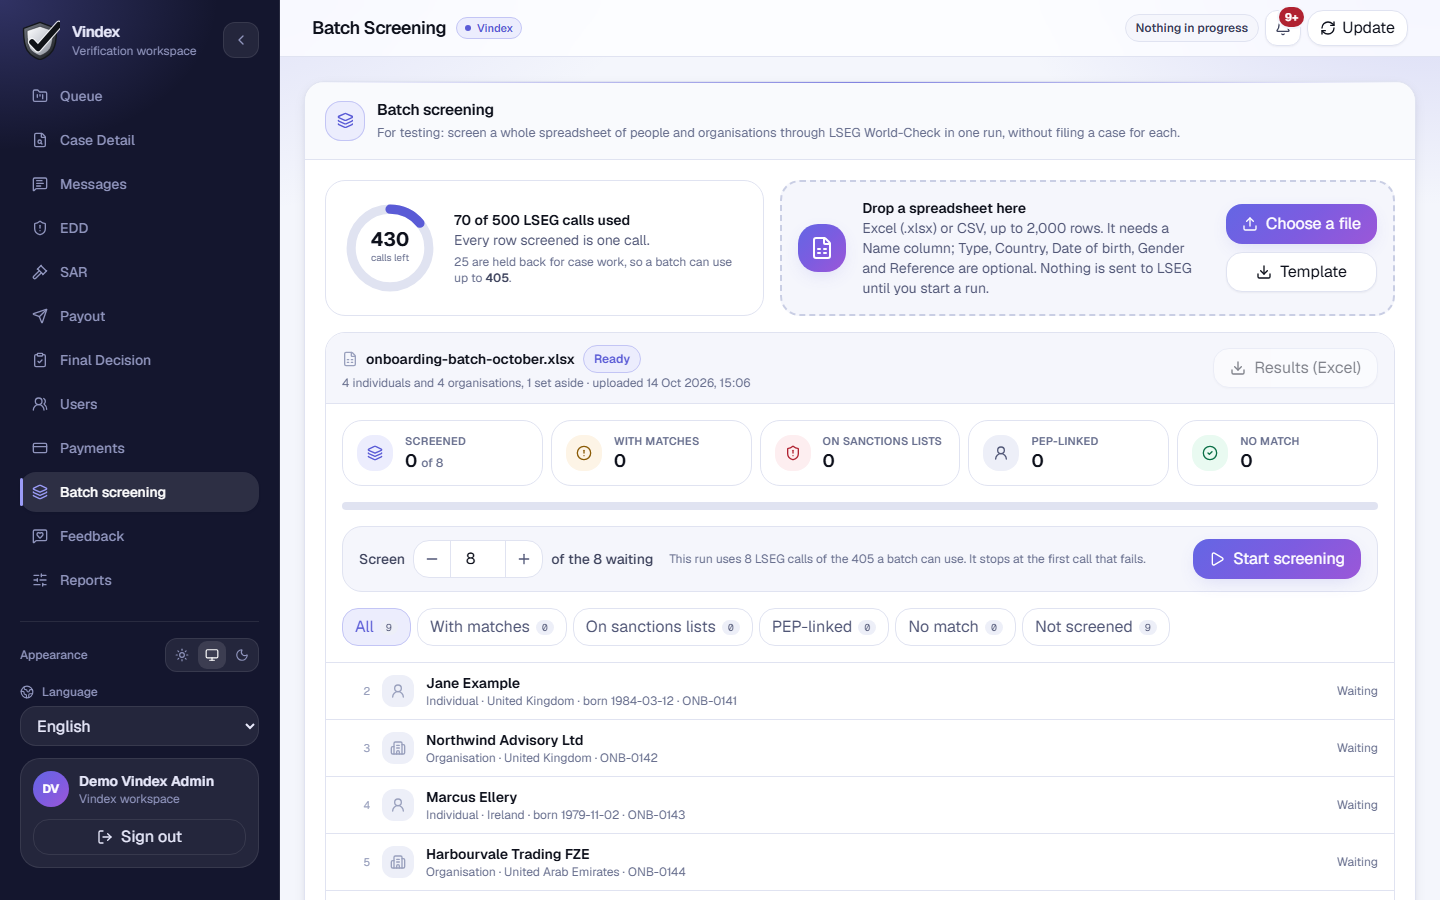Open Payments in the sidebar
1440x900 pixels.
pos(139,448)
